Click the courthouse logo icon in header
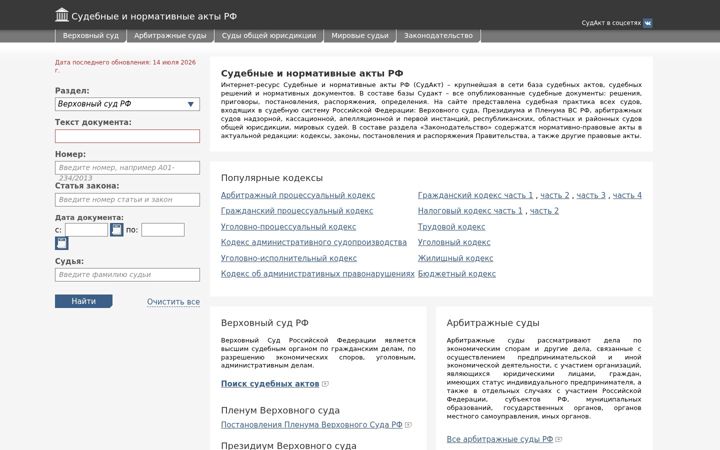Viewport: 720px width, 450px height. pos(62,15)
